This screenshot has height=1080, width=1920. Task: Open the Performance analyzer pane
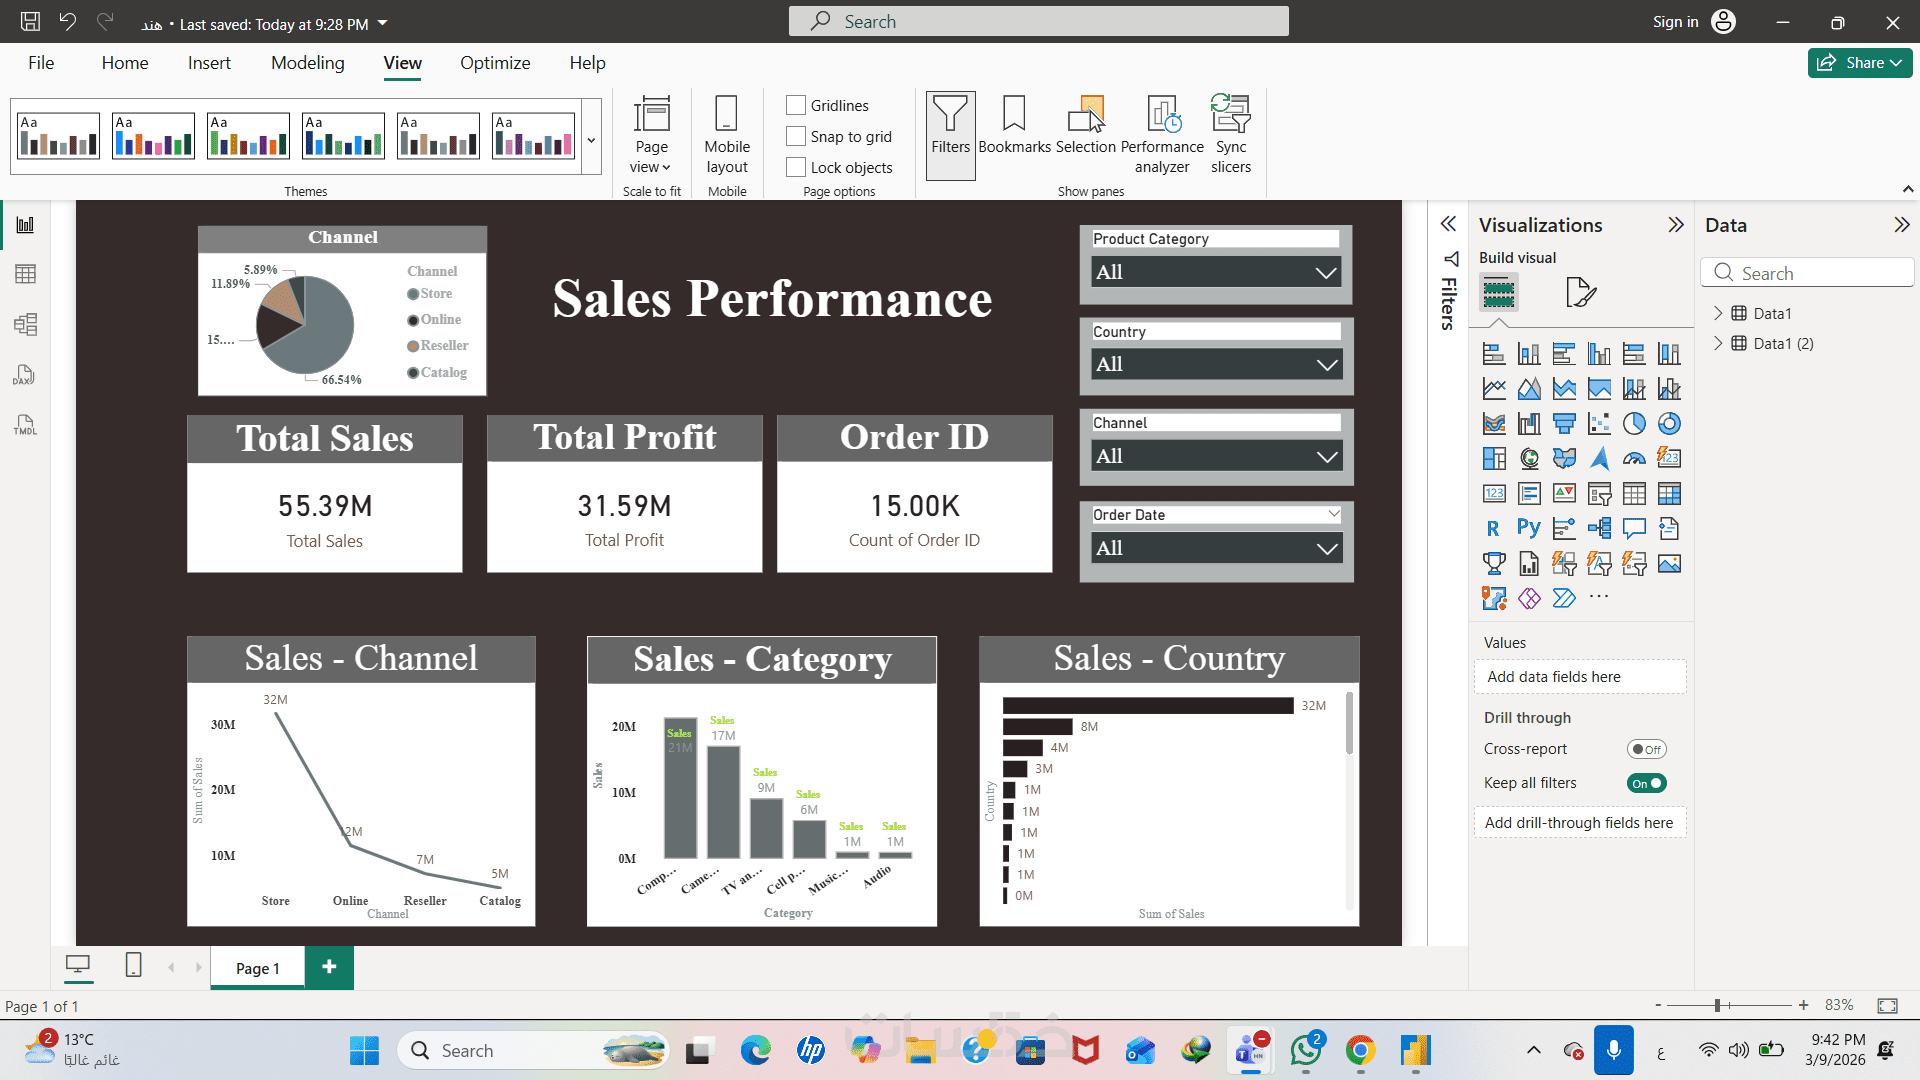1162,133
